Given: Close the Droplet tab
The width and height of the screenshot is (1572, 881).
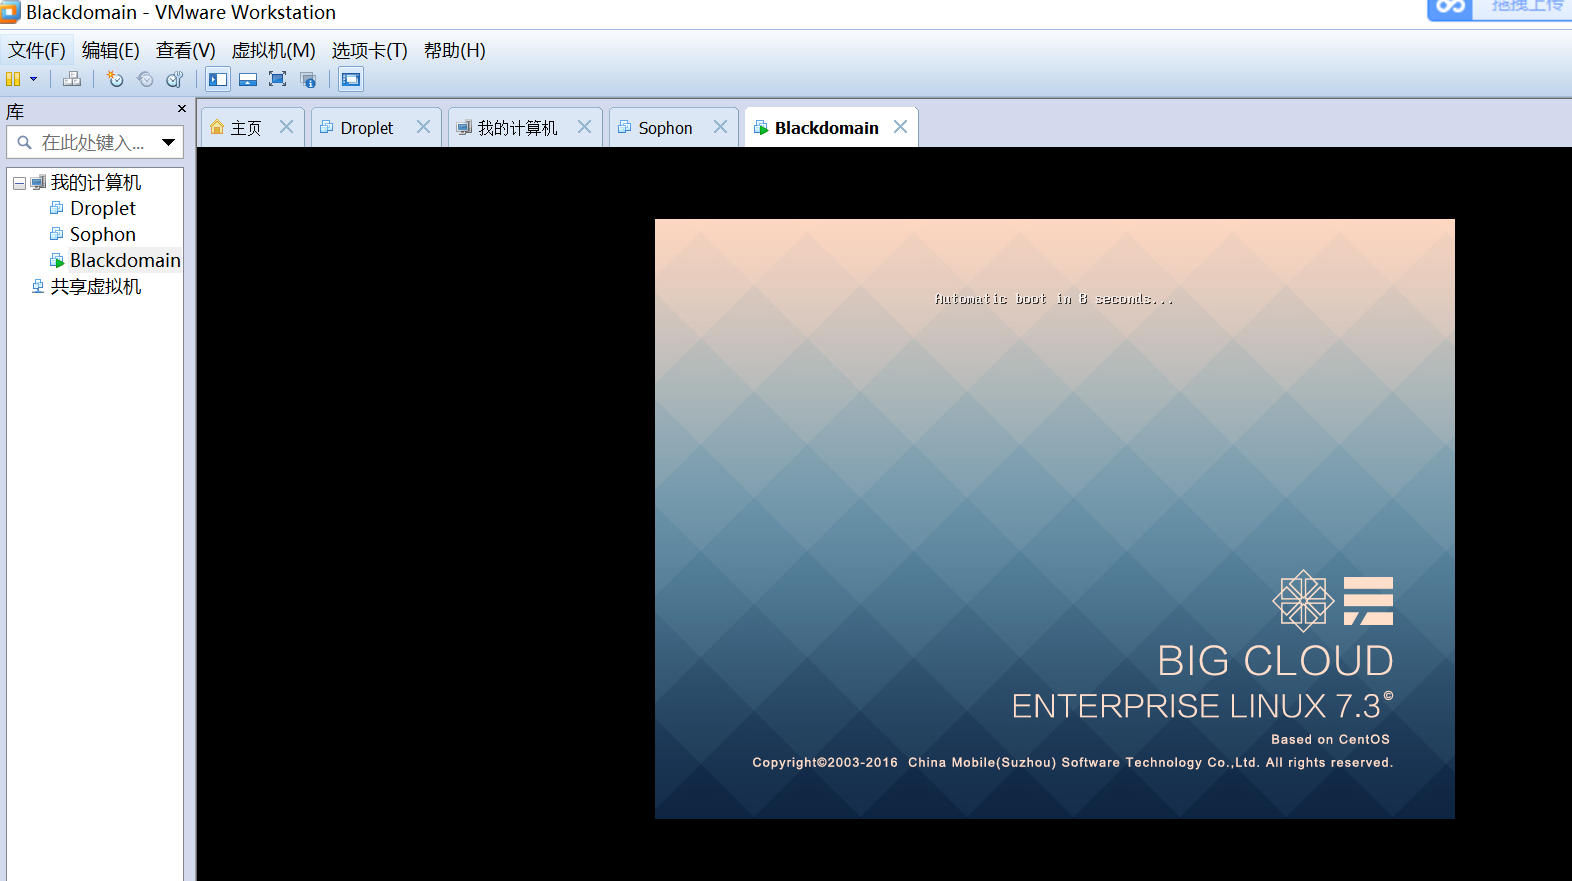Looking at the screenshot, I should pos(424,127).
